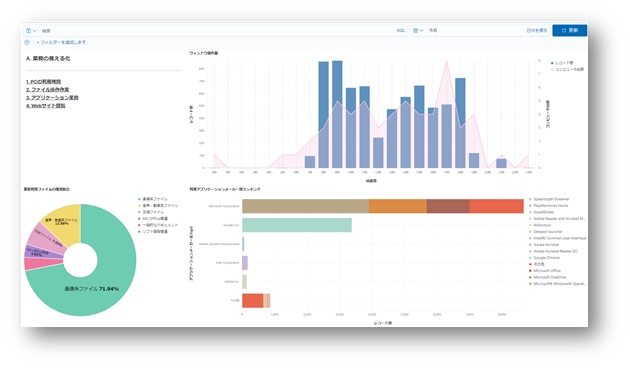Toggle Microsoft Office legend entry
This screenshot has height=369, width=630.
545,271
